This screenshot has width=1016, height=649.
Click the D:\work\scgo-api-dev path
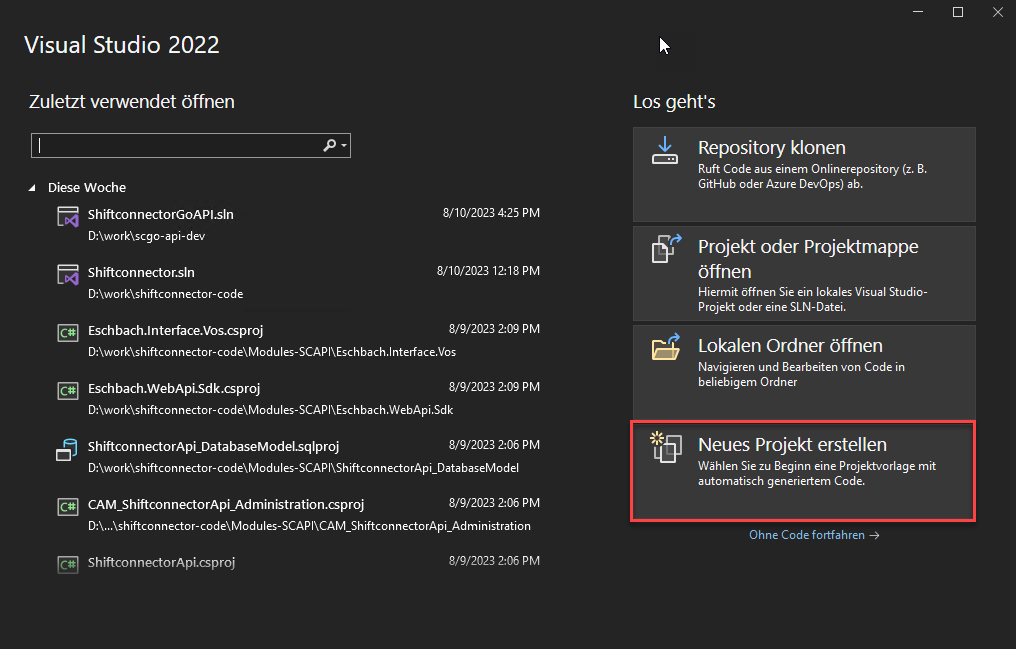(146, 236)
